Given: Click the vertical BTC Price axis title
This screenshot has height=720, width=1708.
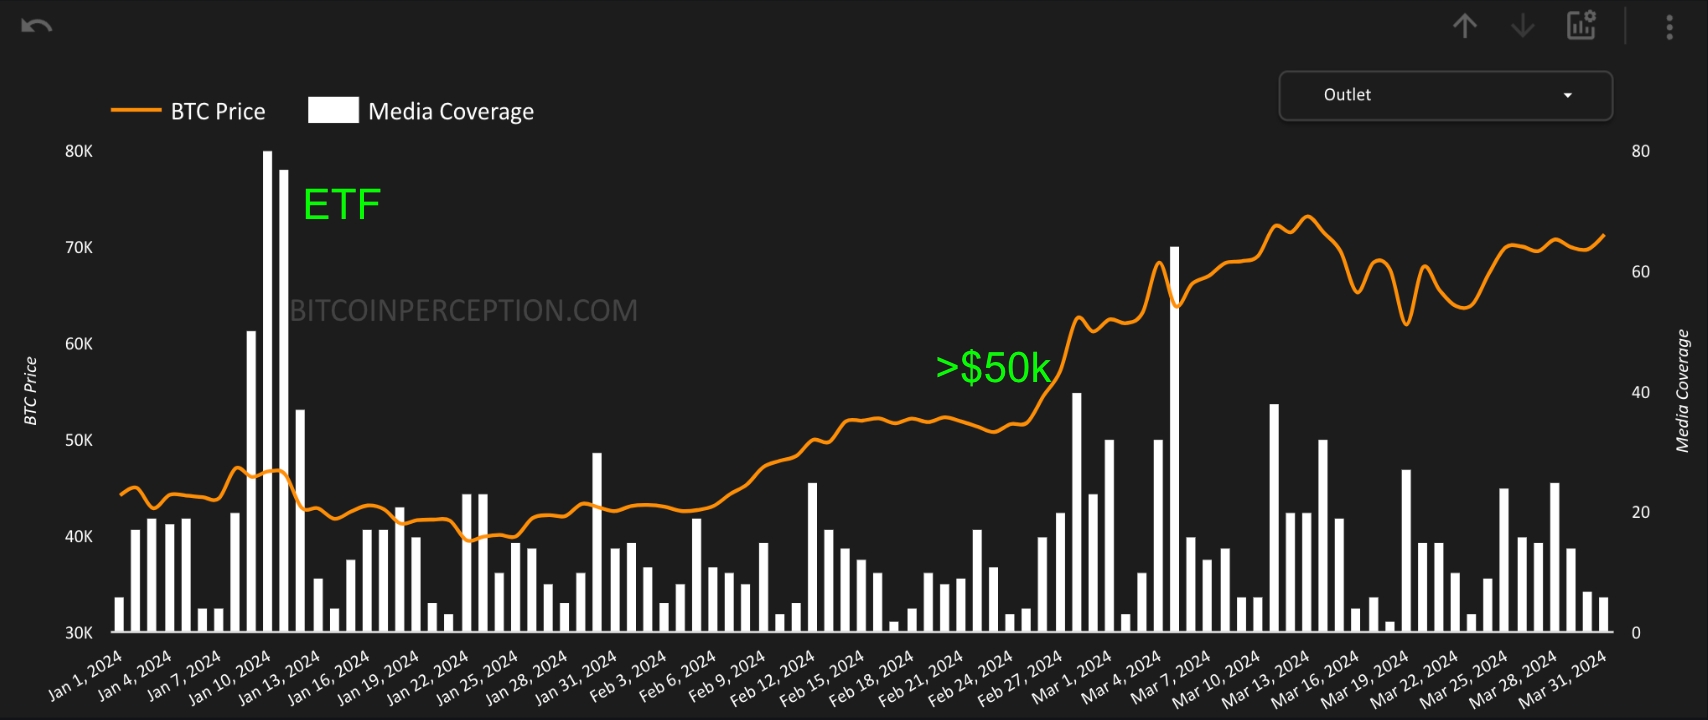Looking at the screenshot, I should coord(31,391).
